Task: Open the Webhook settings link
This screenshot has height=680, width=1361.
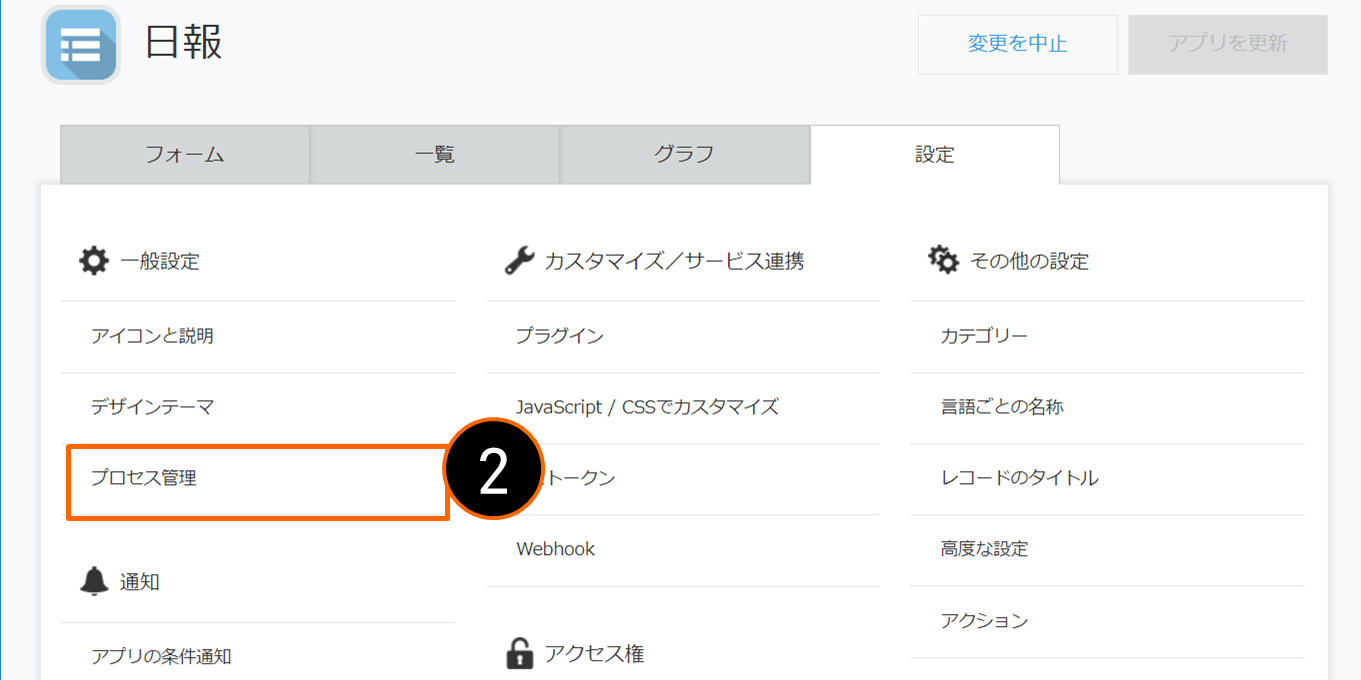Action: click(556, 549)
